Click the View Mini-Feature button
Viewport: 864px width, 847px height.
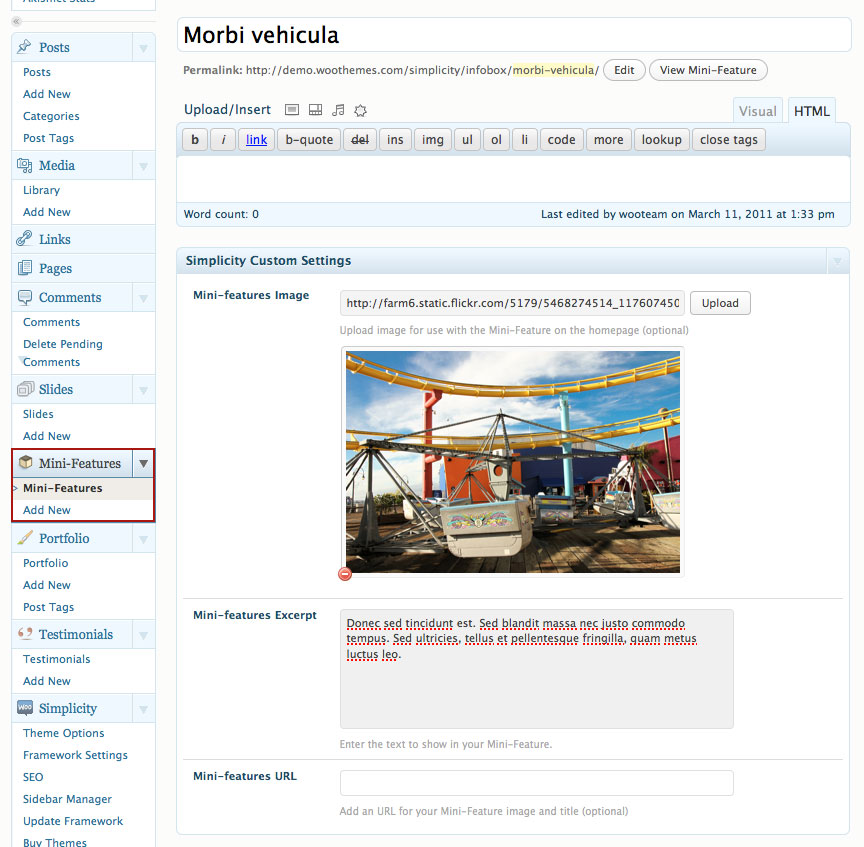(708, 70)
